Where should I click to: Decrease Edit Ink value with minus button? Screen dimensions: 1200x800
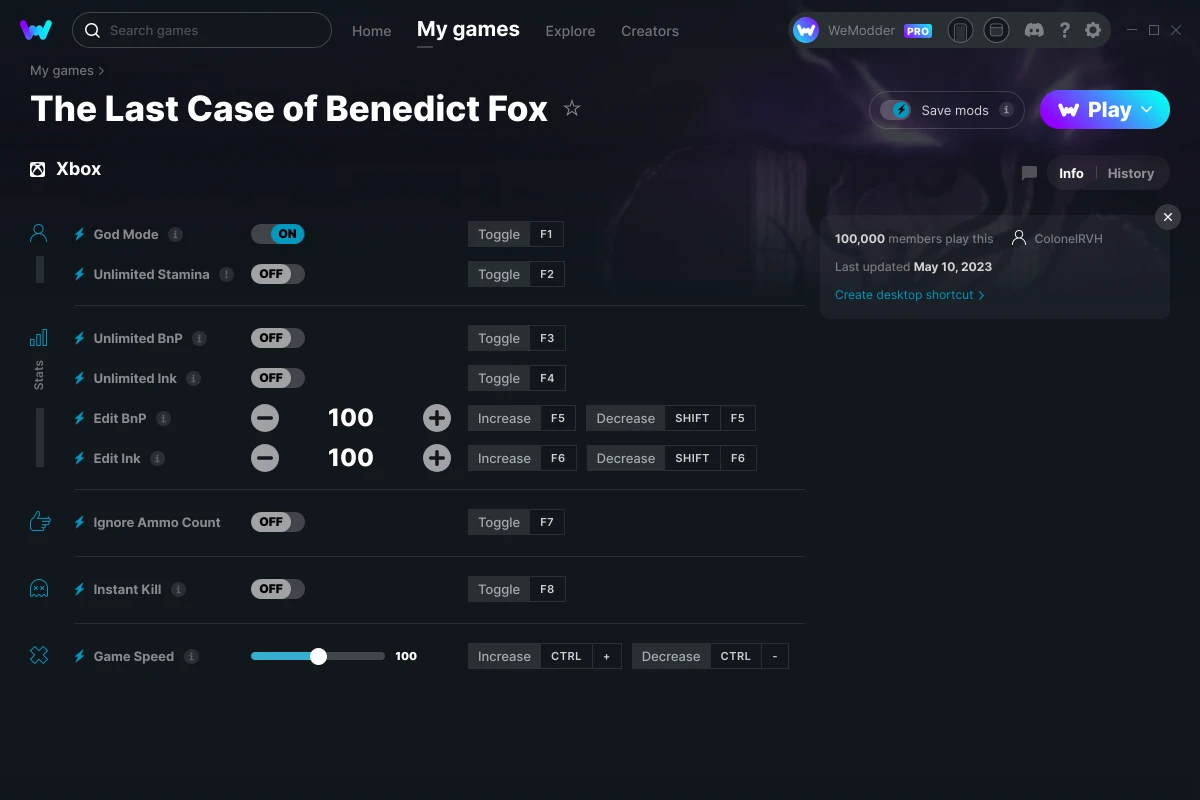(265, 458)
